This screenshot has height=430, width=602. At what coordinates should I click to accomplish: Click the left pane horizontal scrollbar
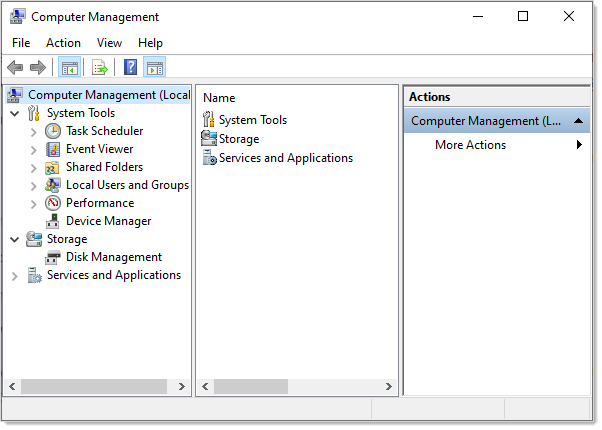click(x=100, y=386)
